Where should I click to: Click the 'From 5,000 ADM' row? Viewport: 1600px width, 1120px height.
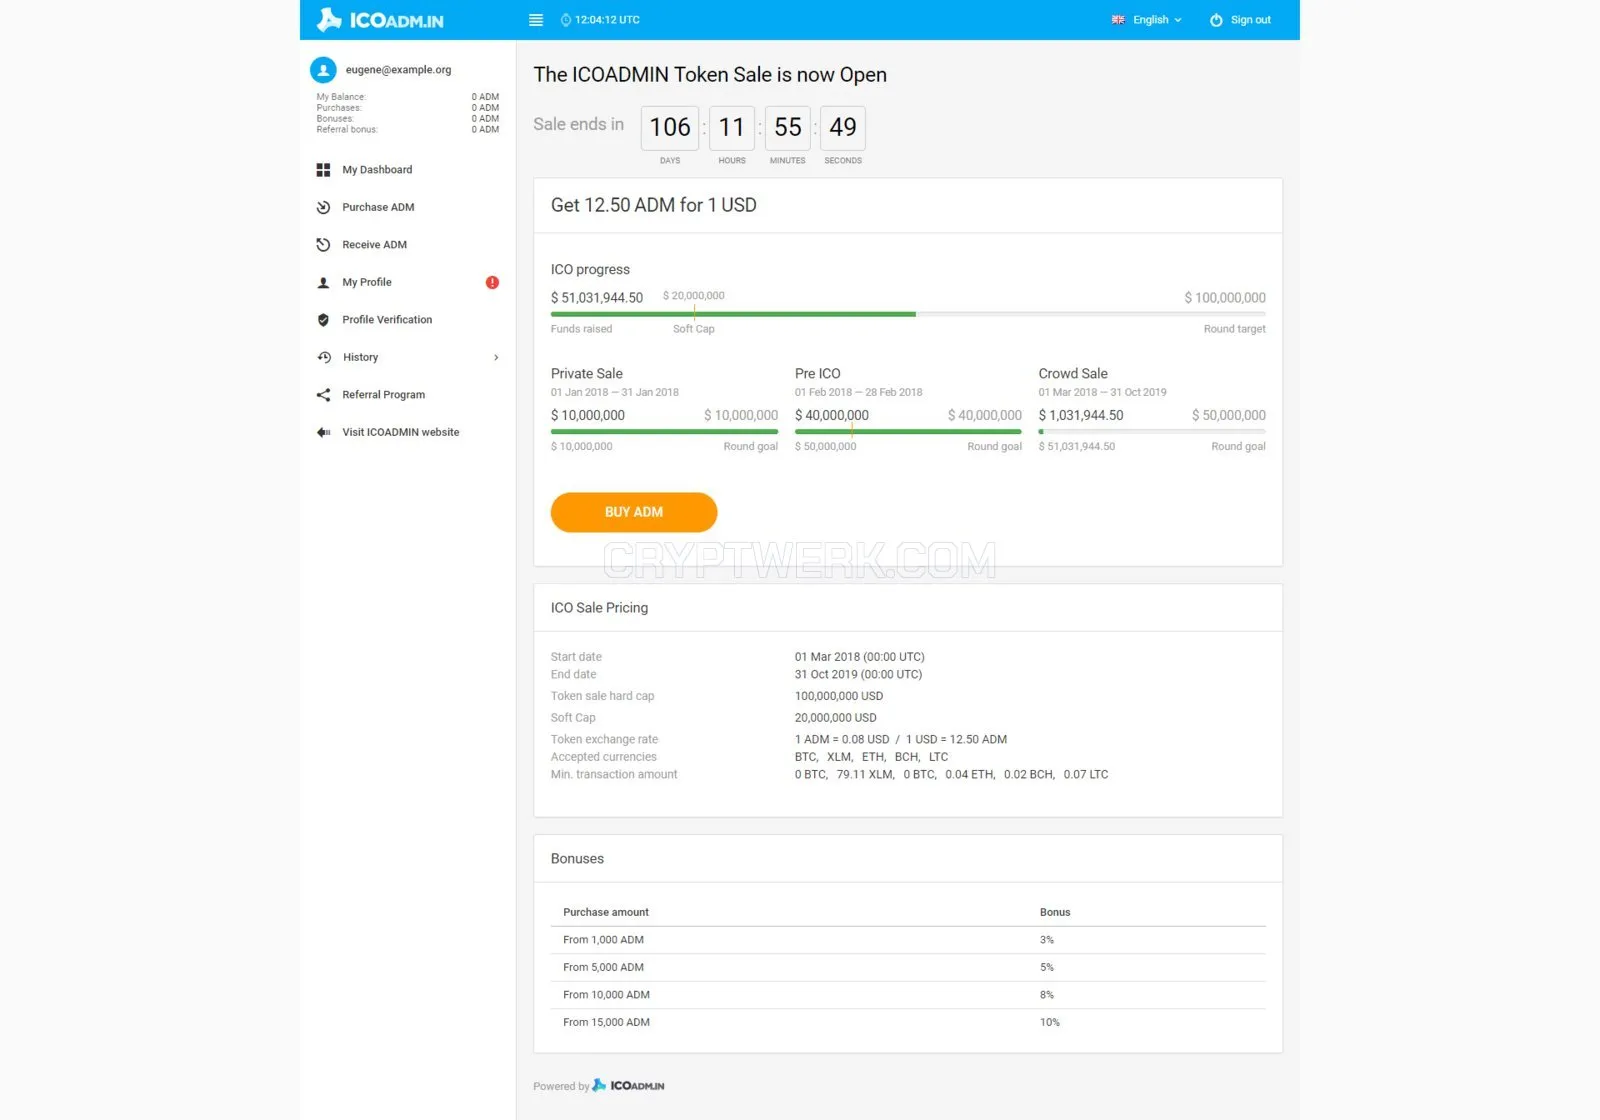(908, 967)
